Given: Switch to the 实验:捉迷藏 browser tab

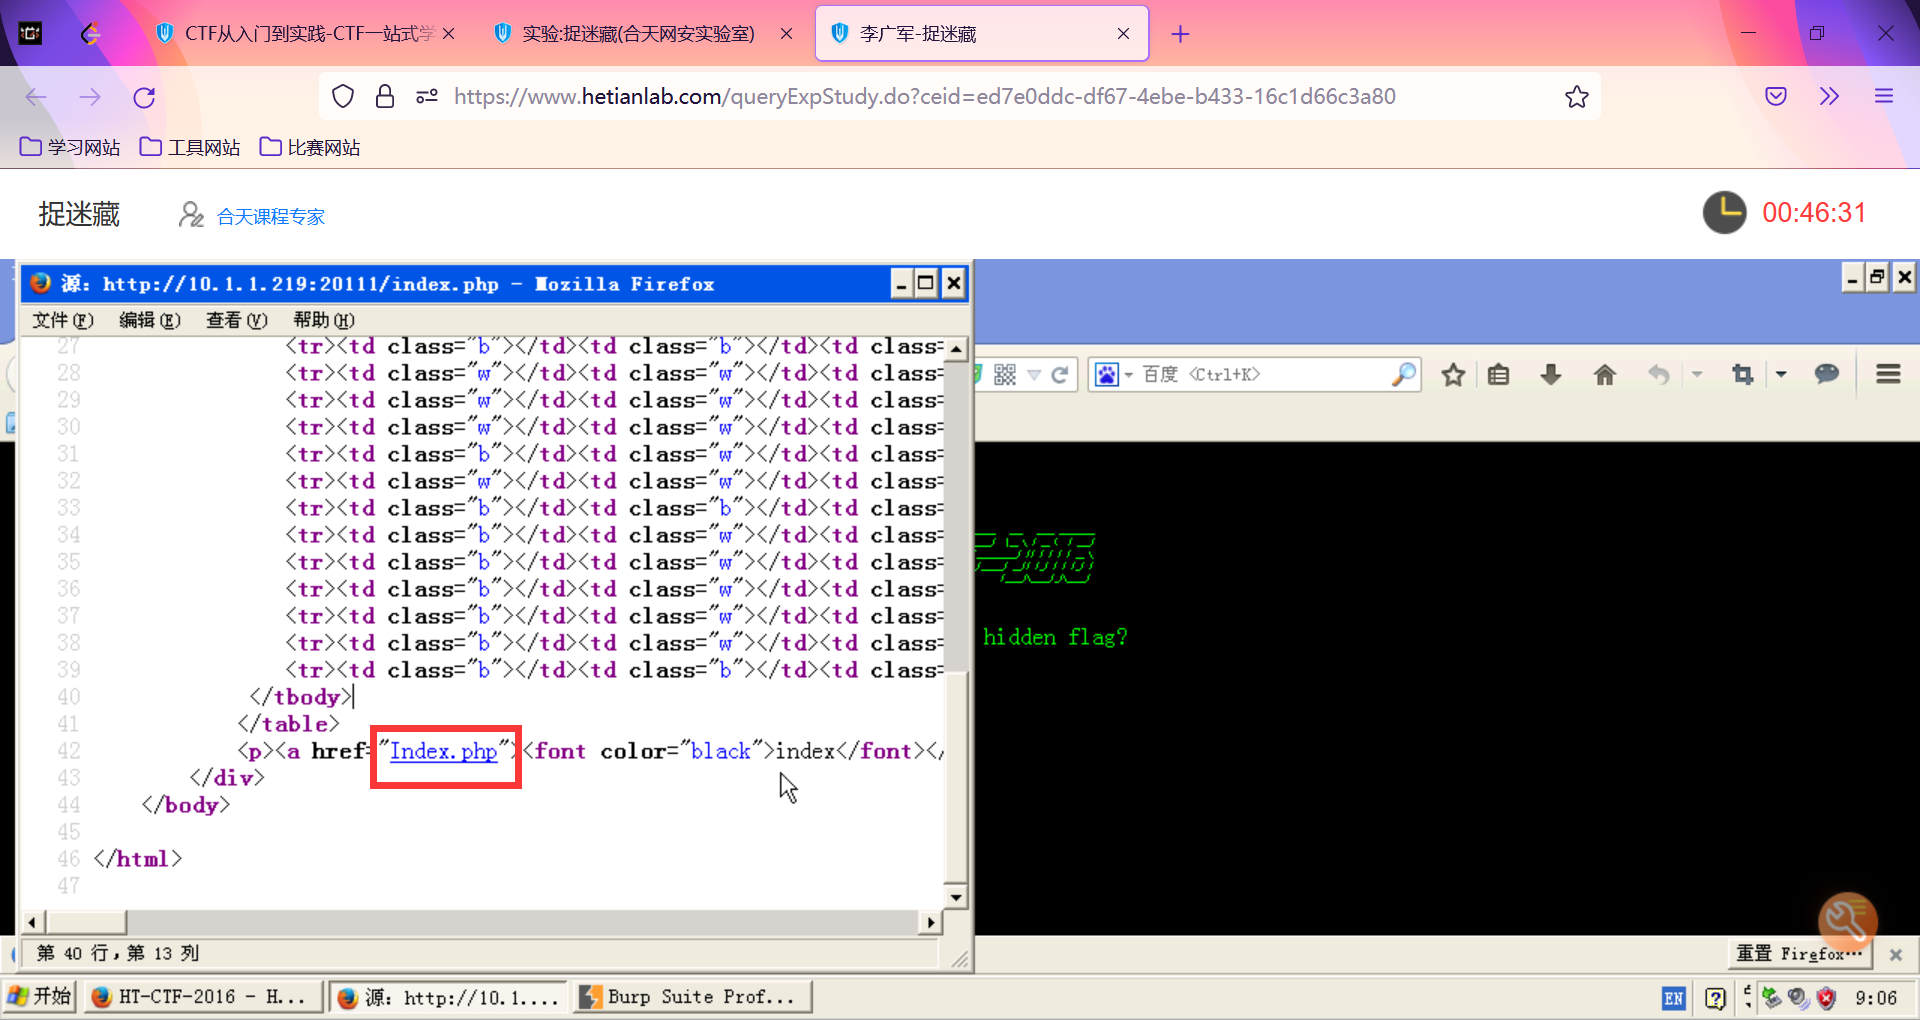Looking at the screenshot, I should click(640, 34).
